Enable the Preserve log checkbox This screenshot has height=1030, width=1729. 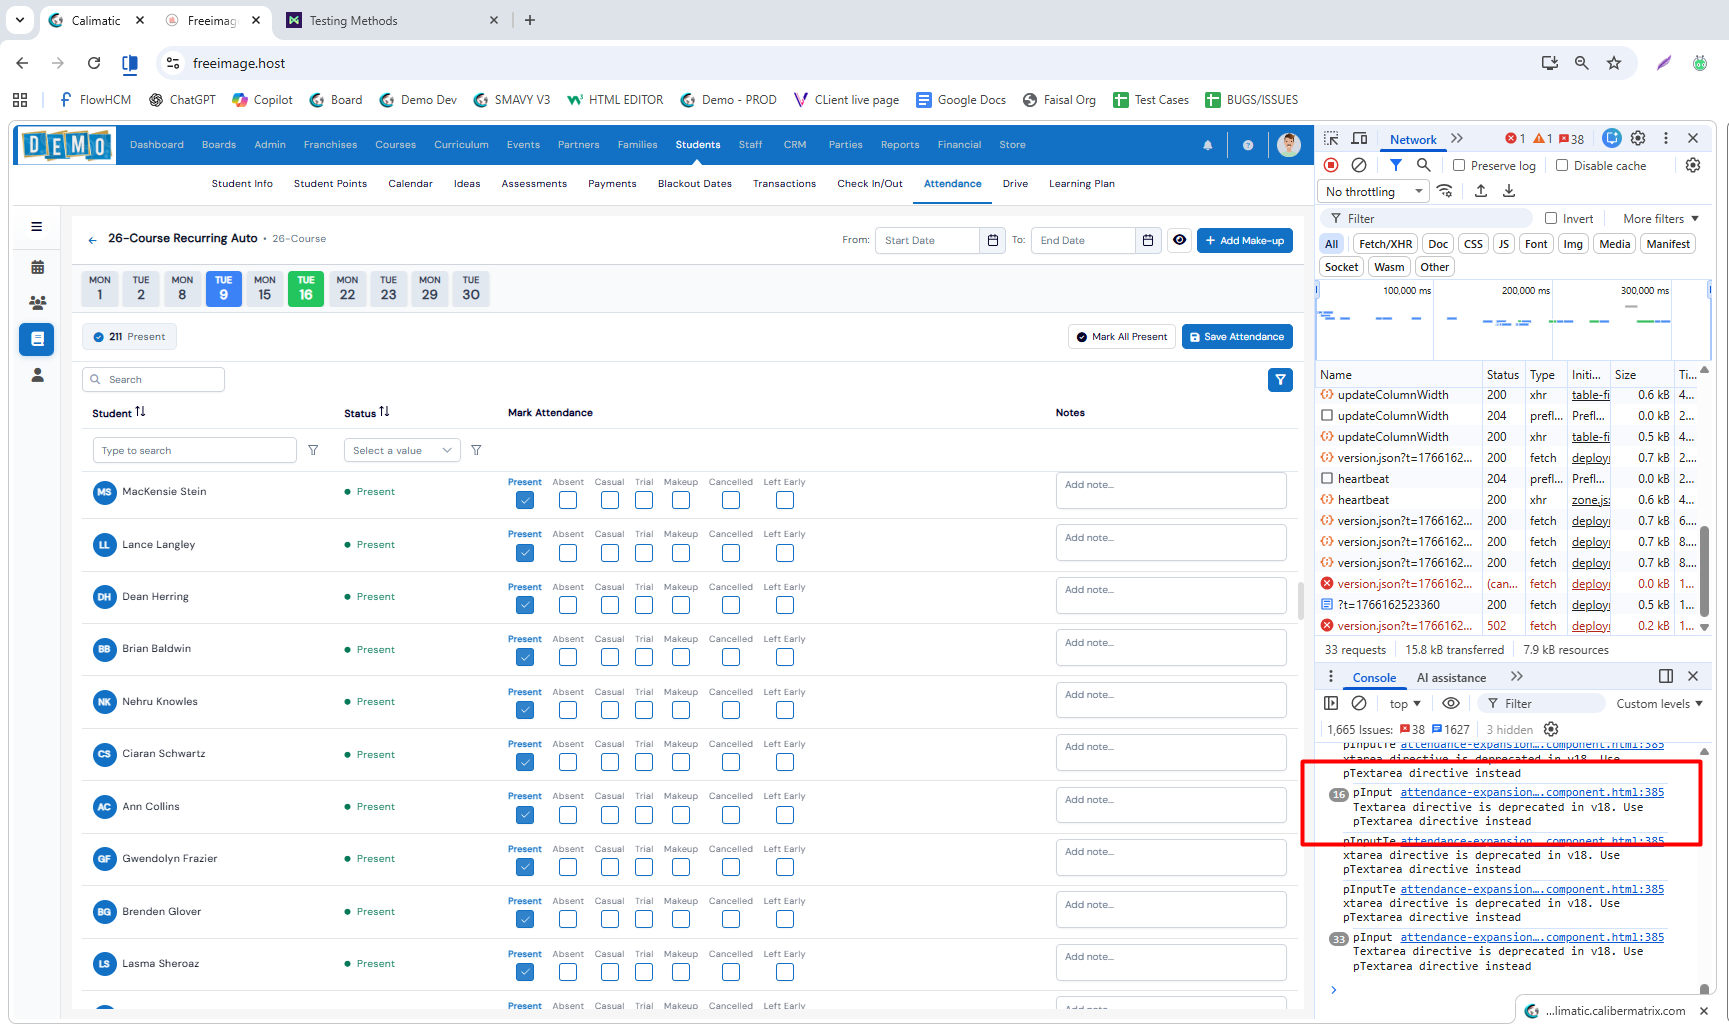point(1459,166)
